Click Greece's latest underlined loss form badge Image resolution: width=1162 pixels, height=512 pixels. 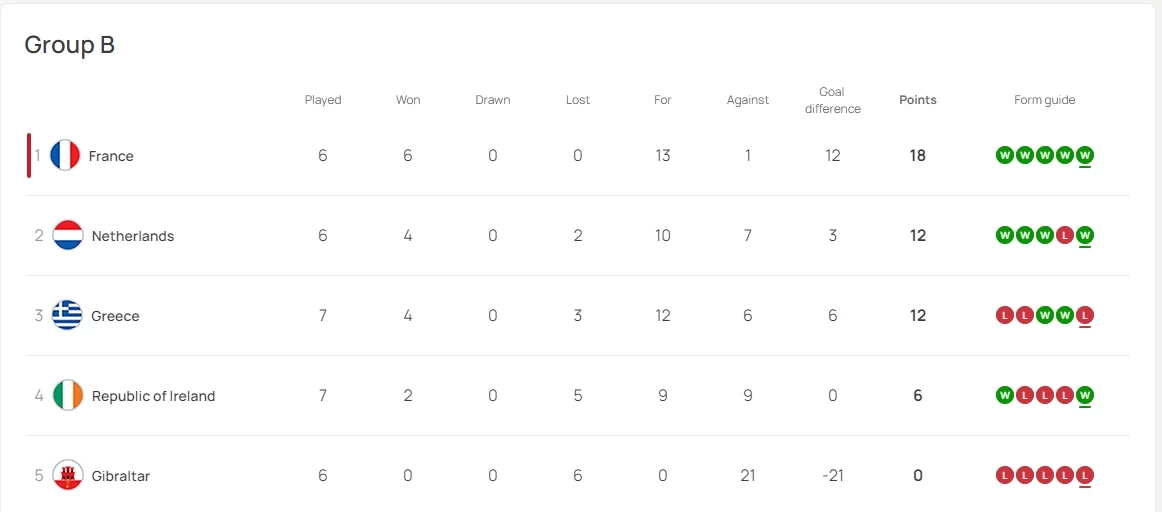(x=1085, y=315)
